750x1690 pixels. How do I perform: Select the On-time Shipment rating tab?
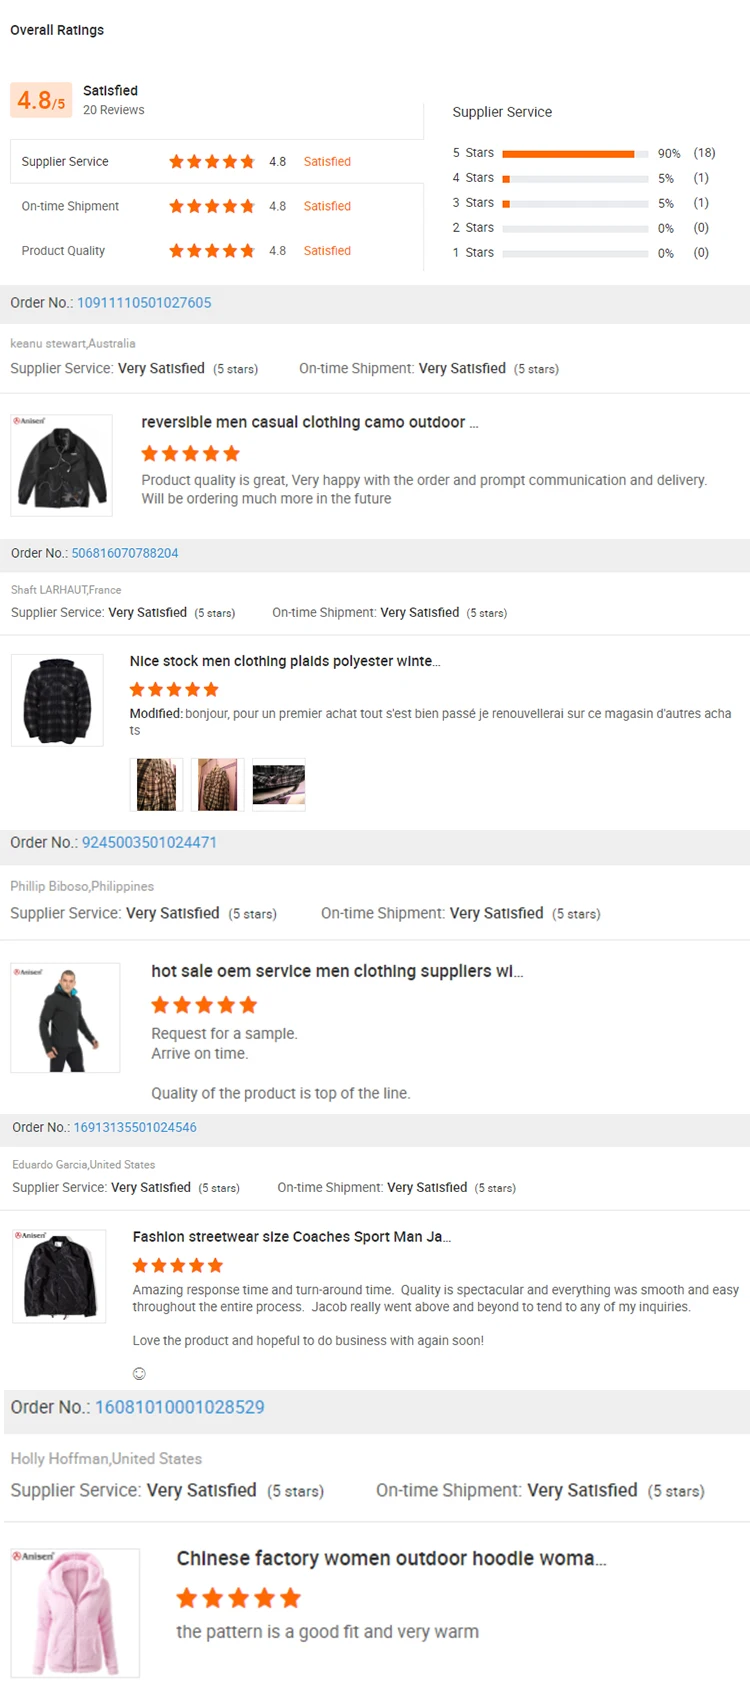(x=70, y=206)
